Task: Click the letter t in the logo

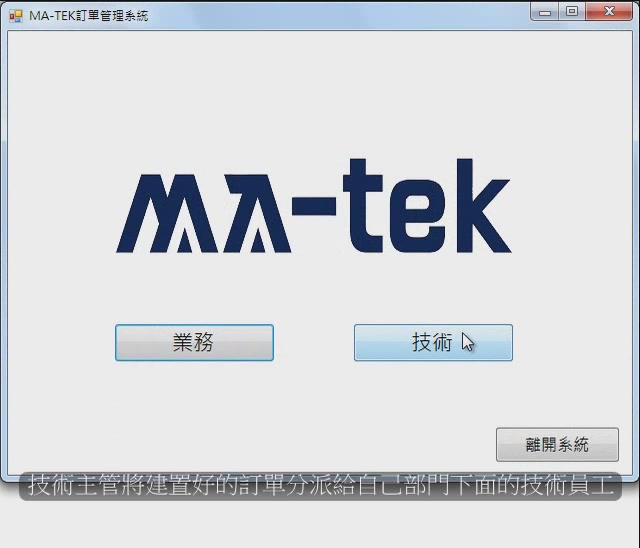Action: click(x=360, y=210)
